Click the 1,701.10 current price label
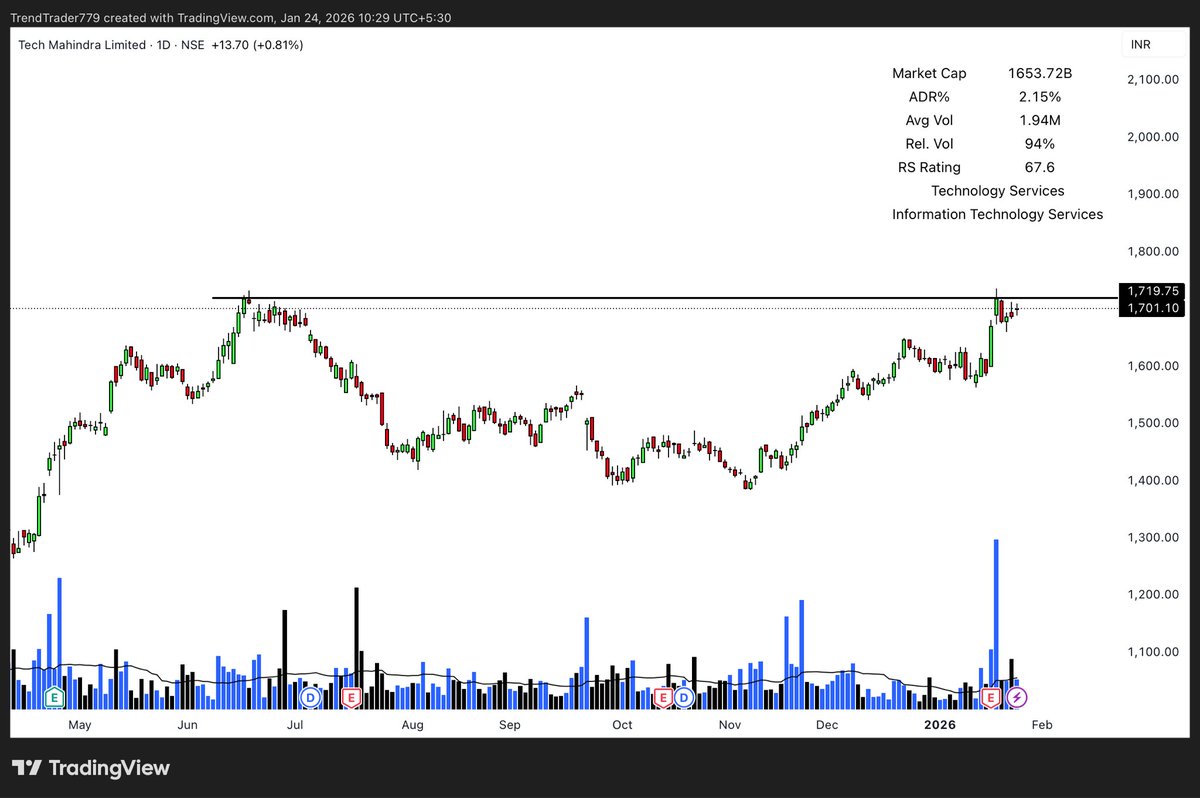 point(1154,308)
